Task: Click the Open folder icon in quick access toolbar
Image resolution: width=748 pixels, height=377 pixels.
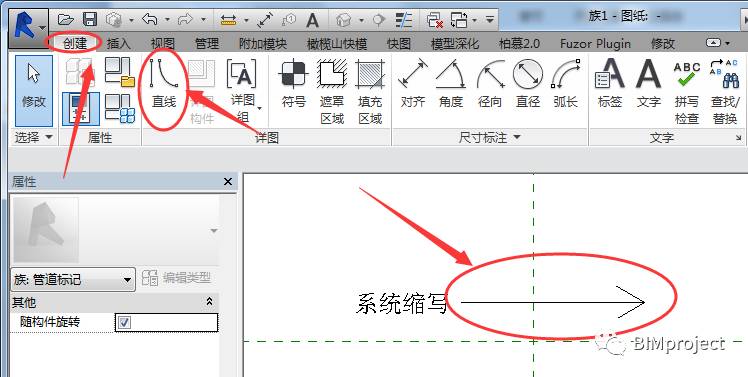Action: [x=66, y=20]
